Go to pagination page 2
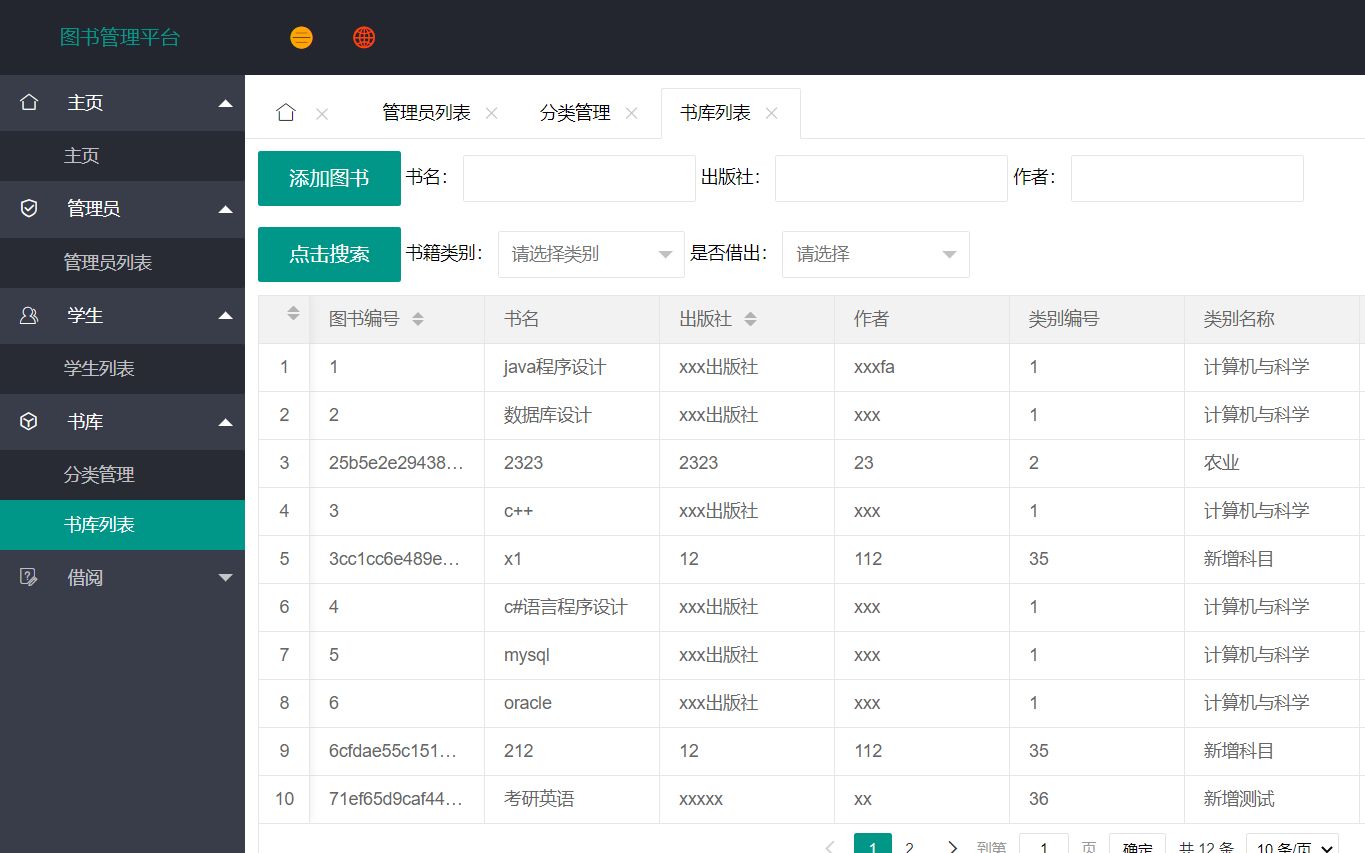 pos(909,845)
